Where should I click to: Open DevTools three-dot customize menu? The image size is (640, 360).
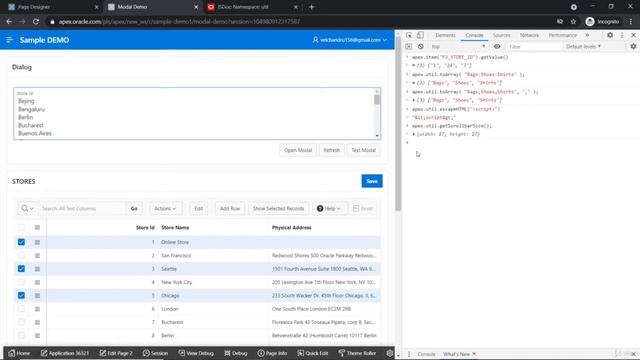click(622, 36)
